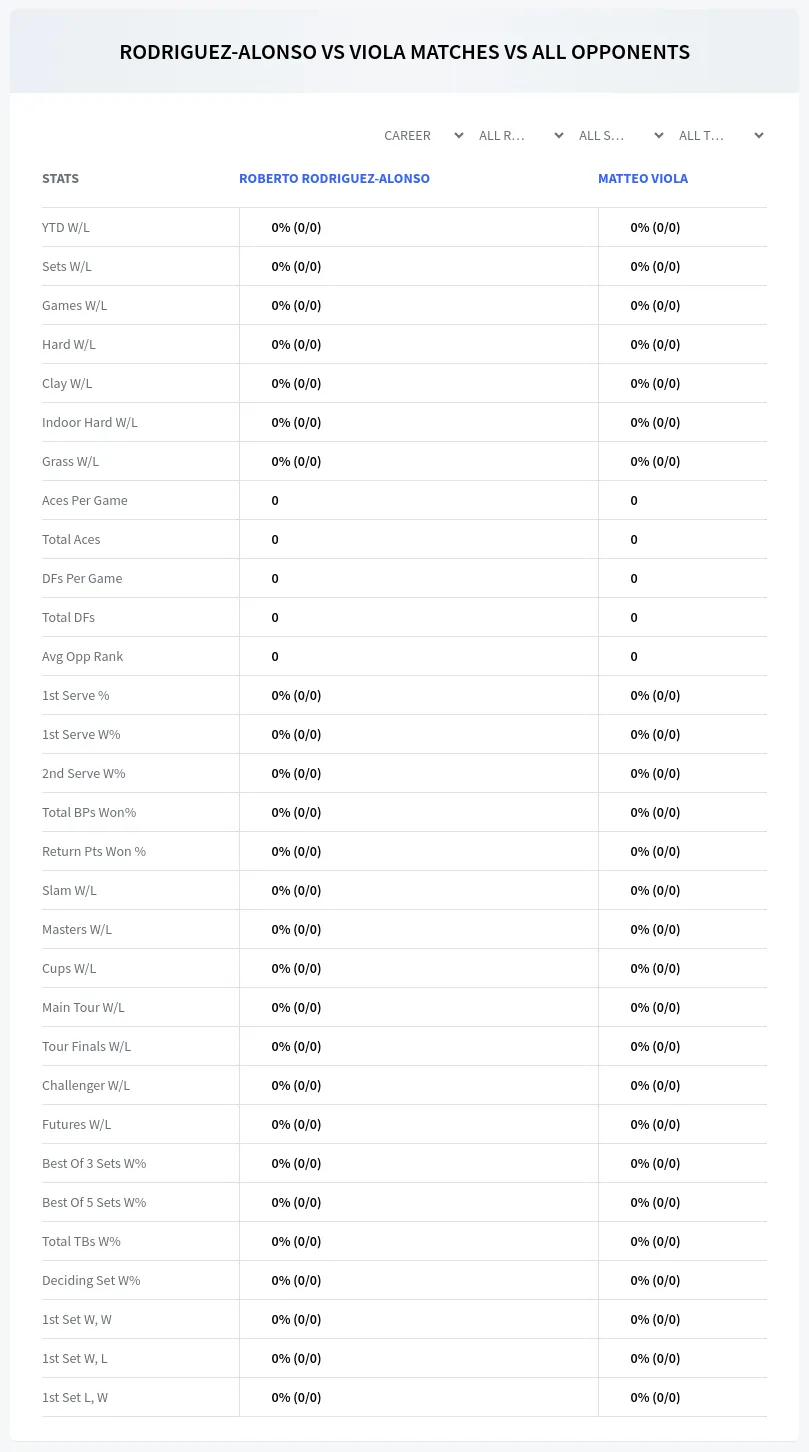The image size is (809, 1452).
Task: Click Rodriguez-Alonso's Total BPs Won% value
Action: (296, 812)
